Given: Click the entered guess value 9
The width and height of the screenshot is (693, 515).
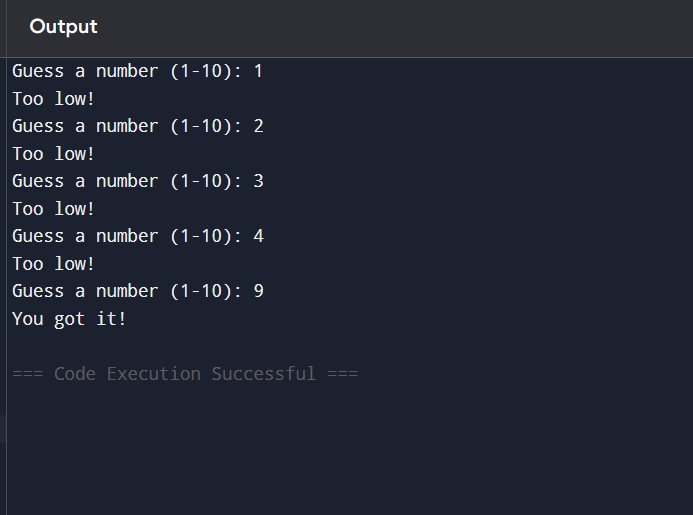Looking at the screenshot, I should (259, 291).
